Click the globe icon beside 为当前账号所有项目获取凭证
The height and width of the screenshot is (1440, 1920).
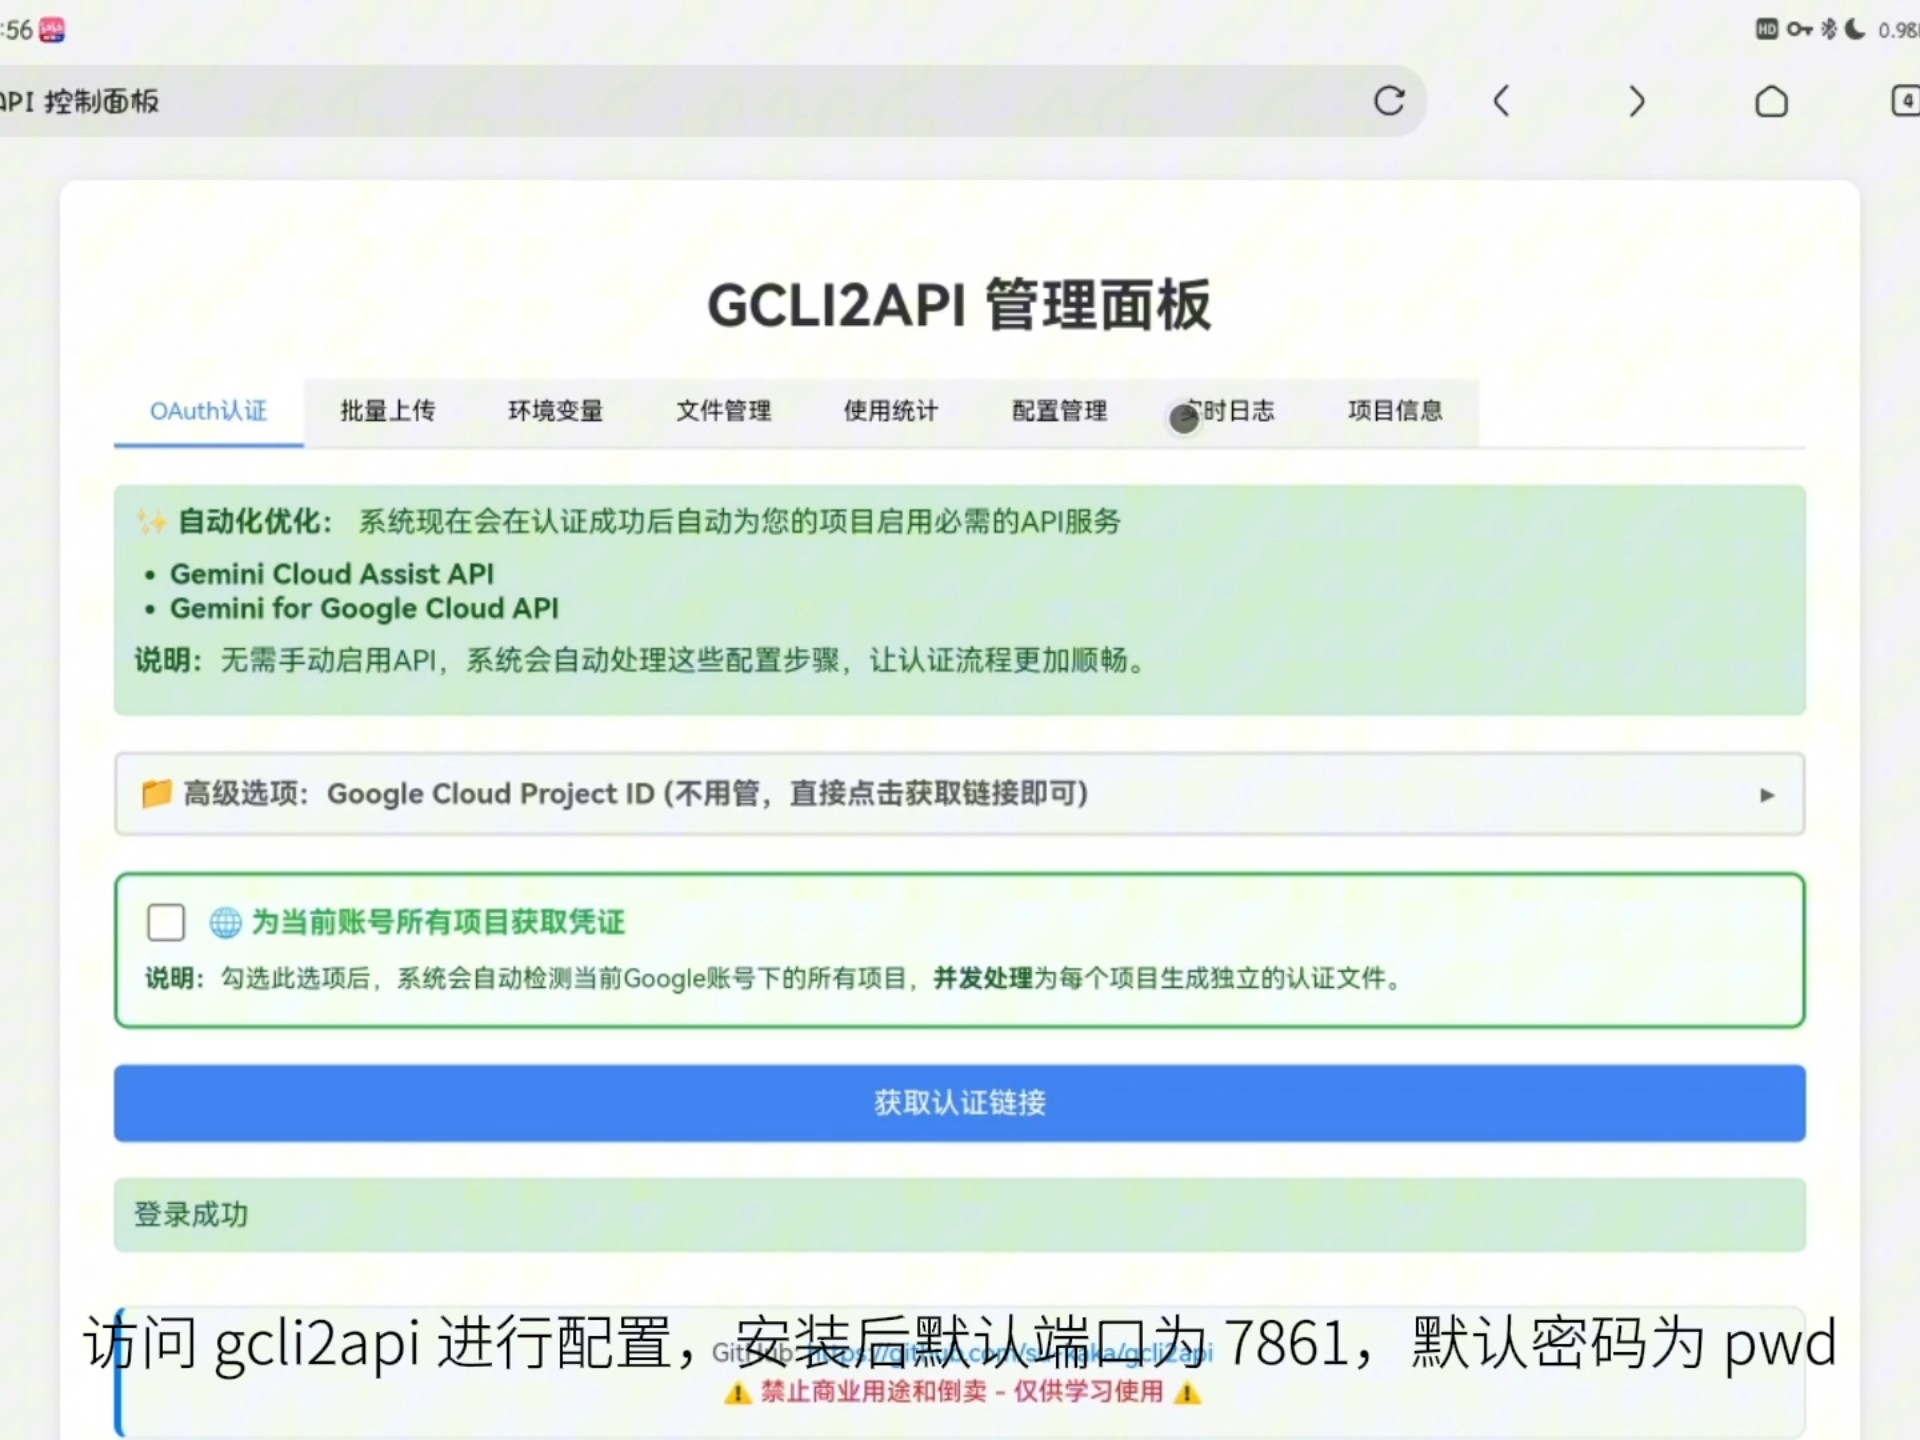click(226, 922)
